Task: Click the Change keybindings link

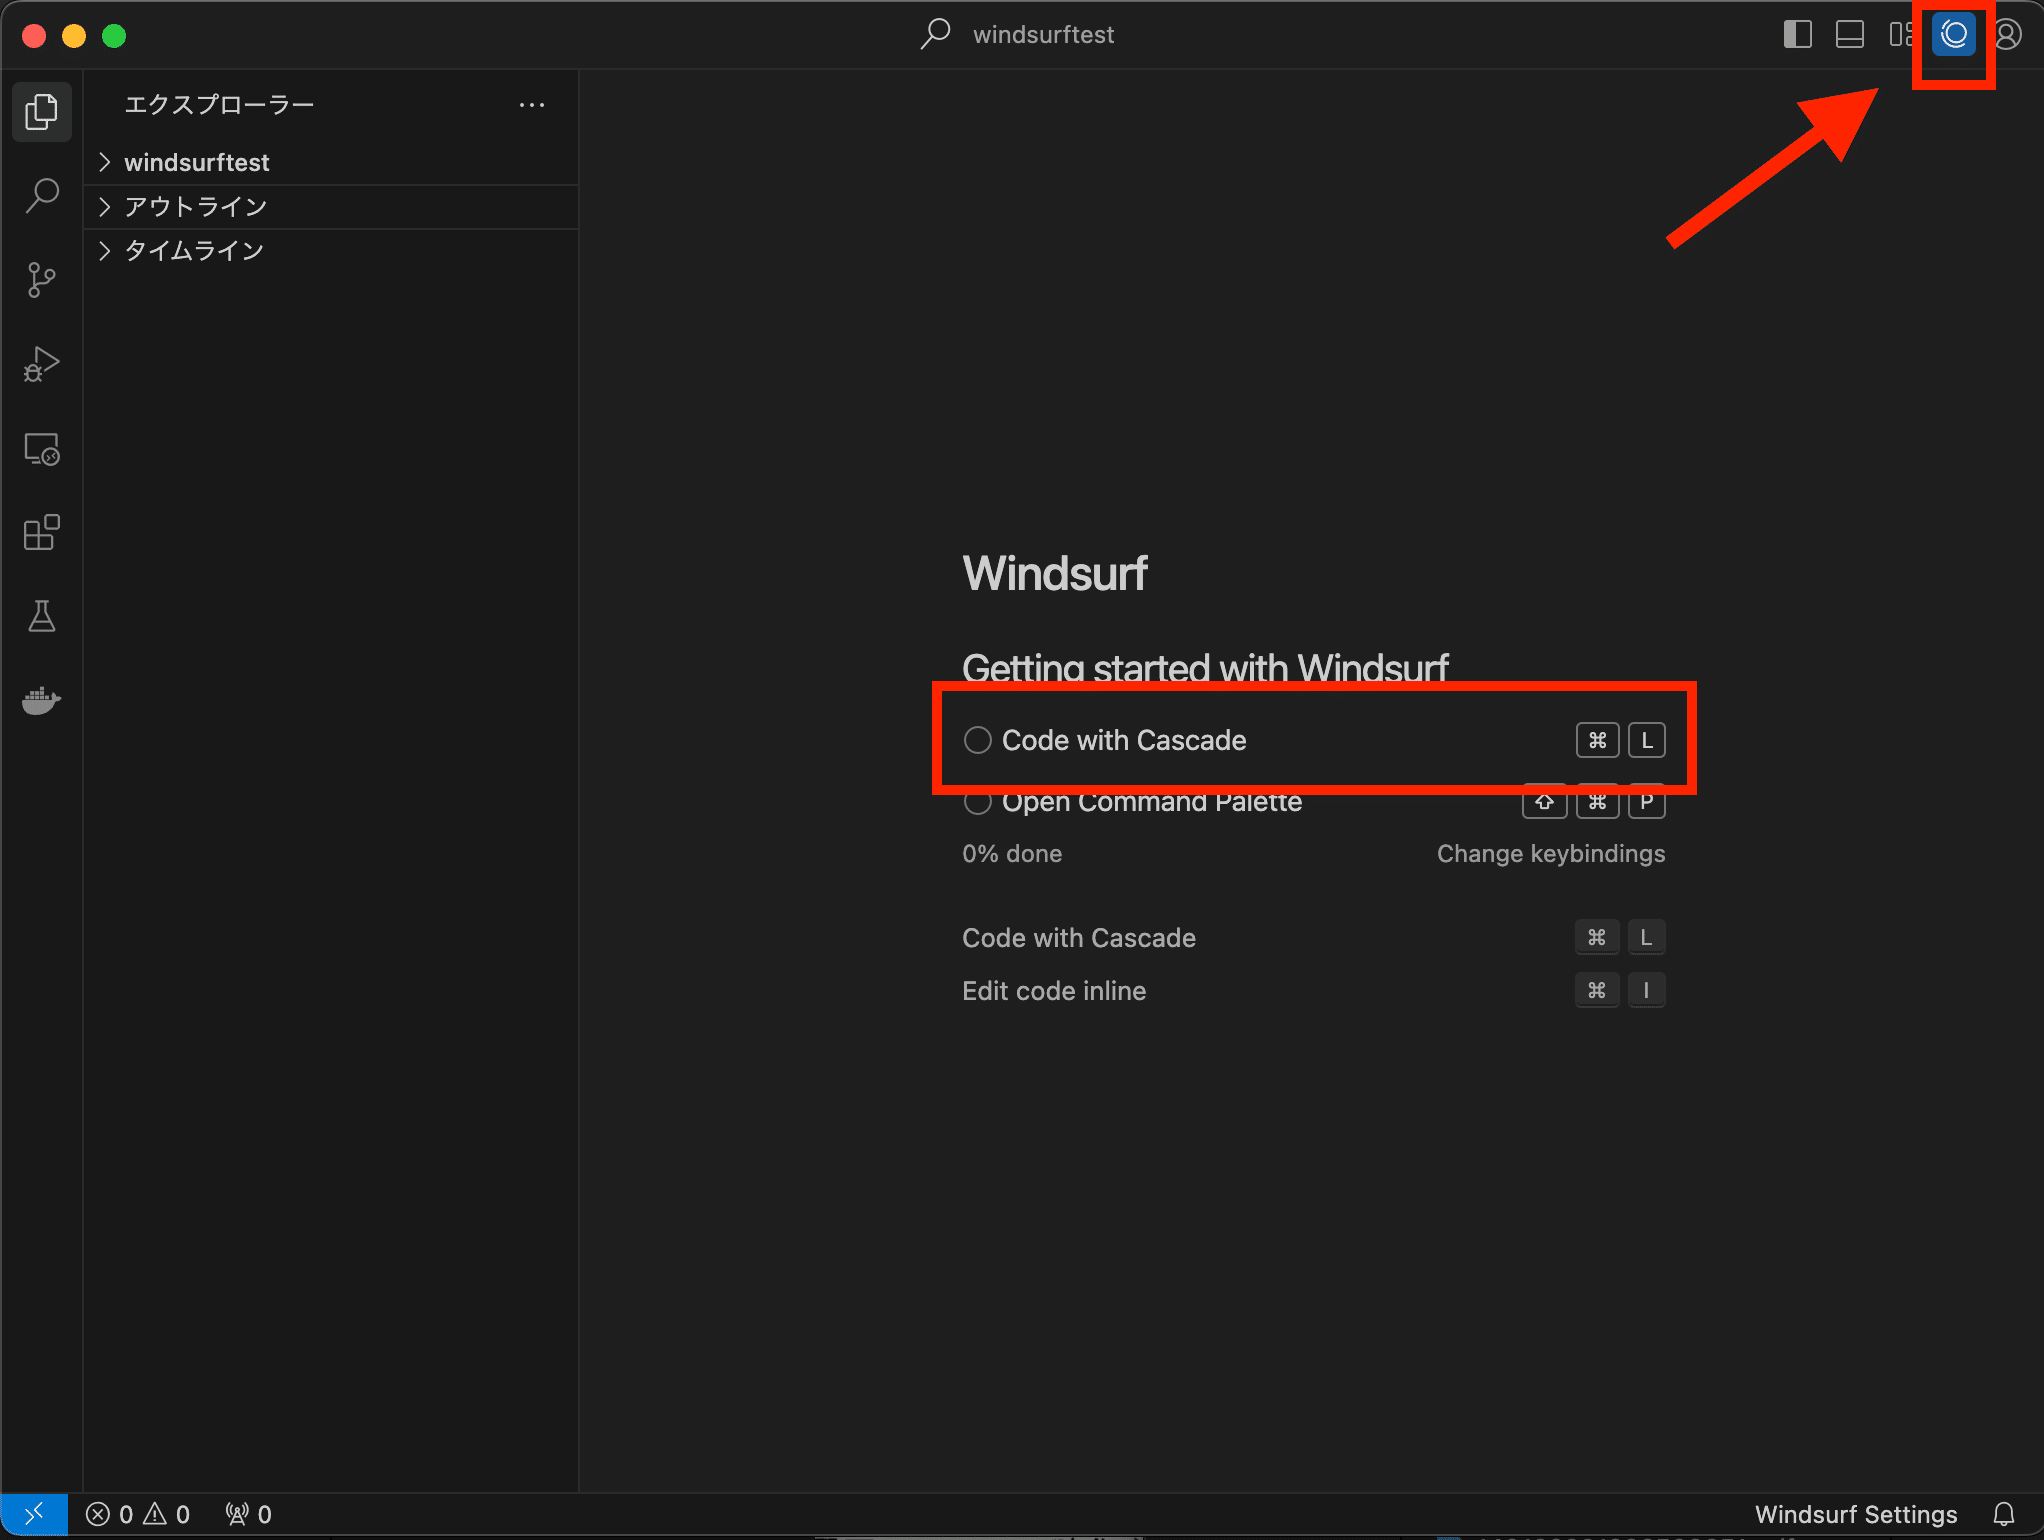Action: pos(1550,854)
